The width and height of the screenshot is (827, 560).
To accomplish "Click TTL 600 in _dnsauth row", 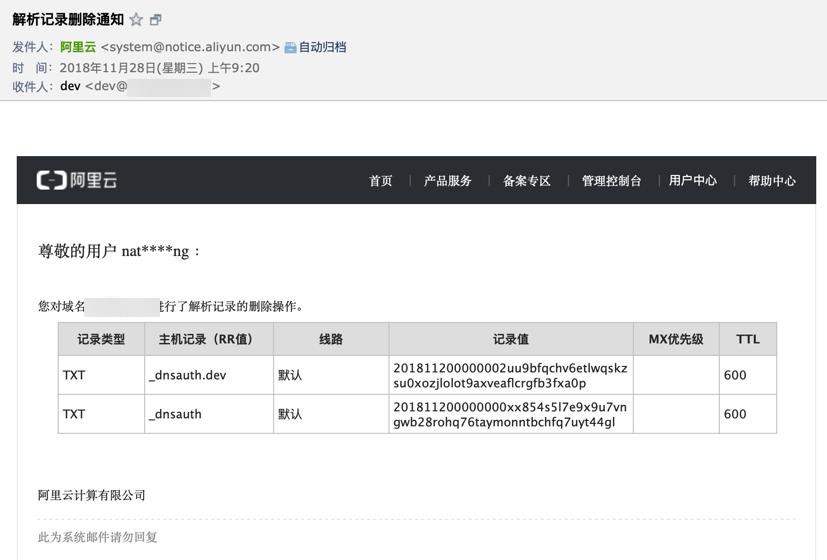I will point(735,414).
